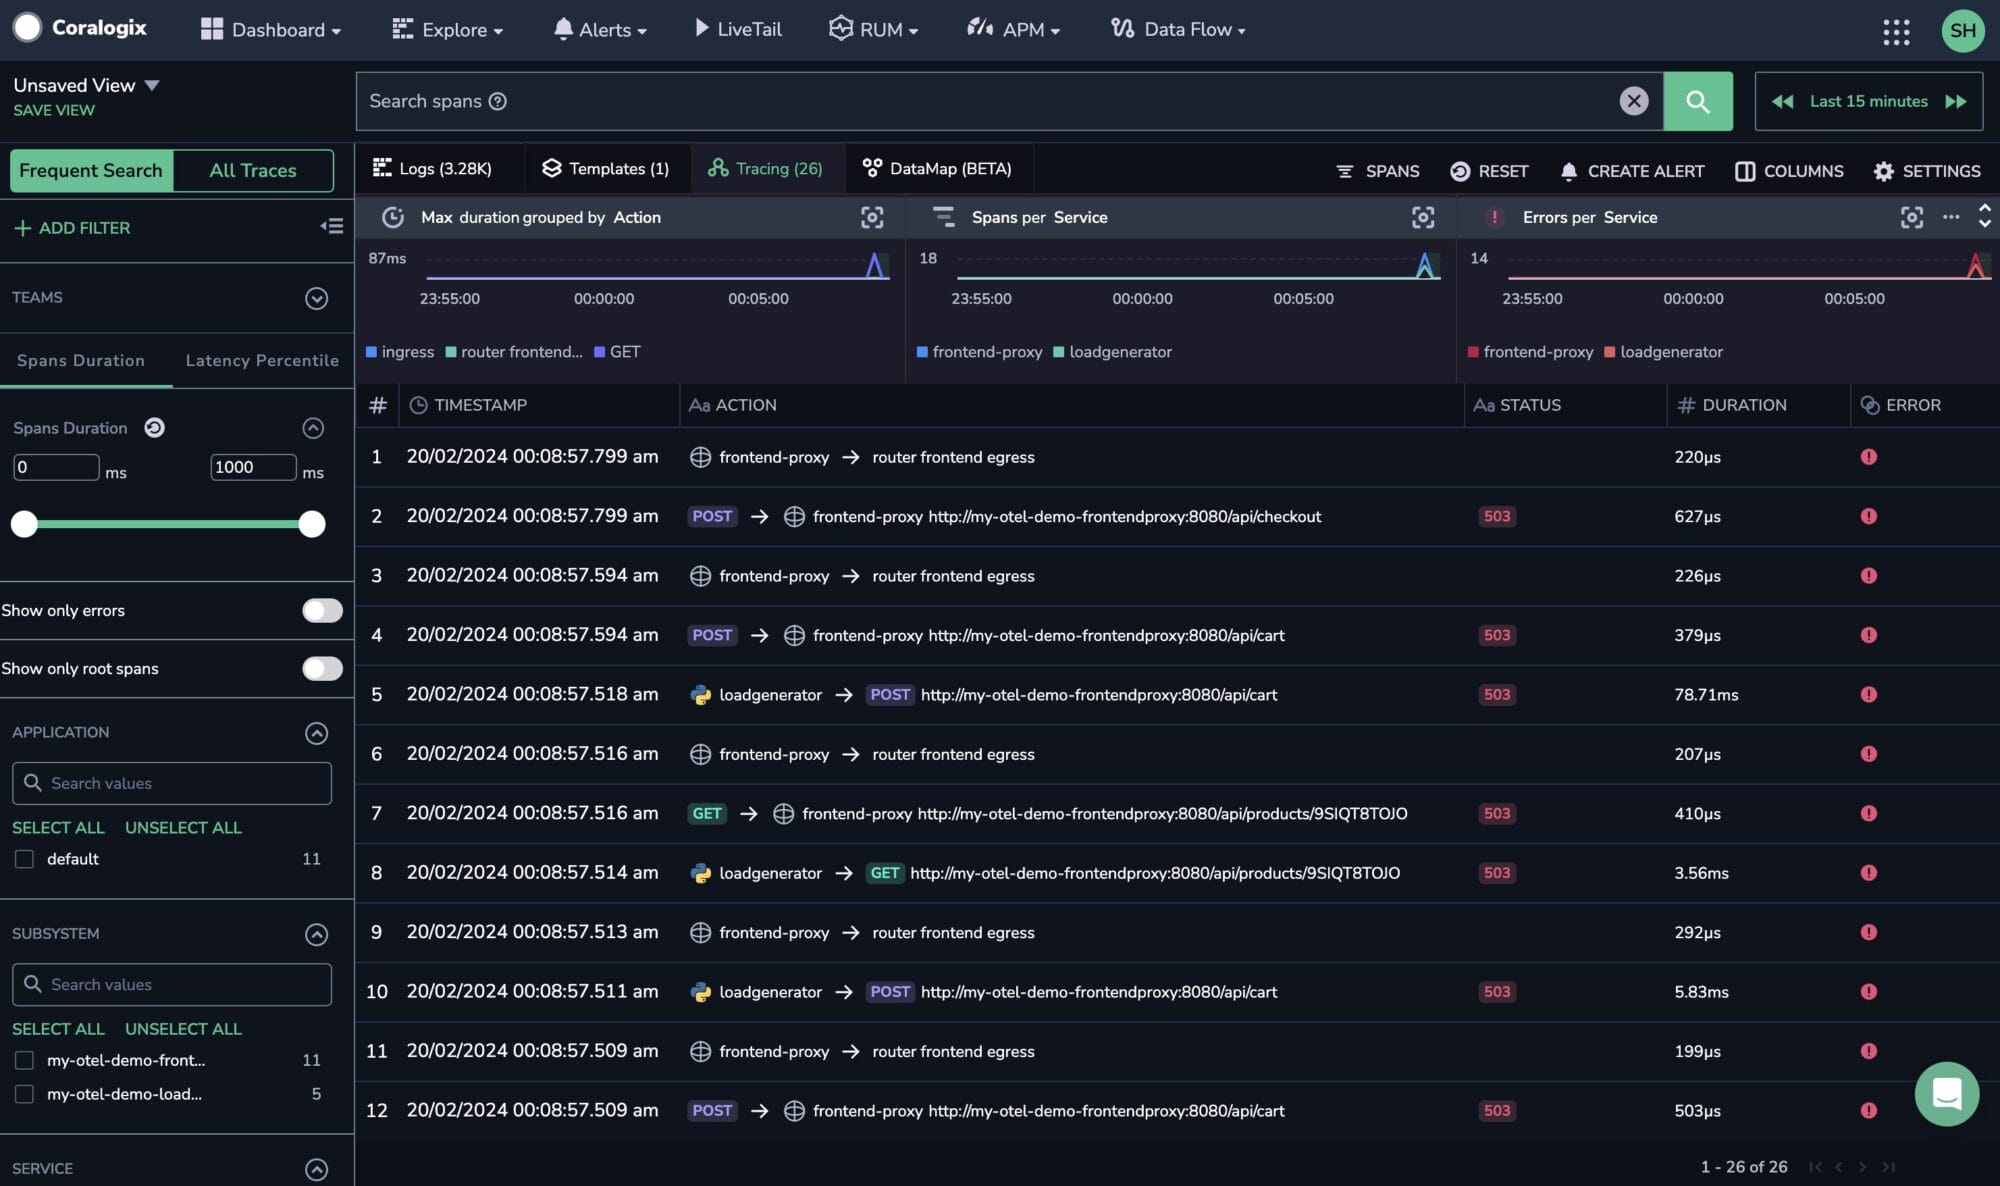Go to the last page of results
Screen dimensions: 2000x1186
point(1888,1167)
